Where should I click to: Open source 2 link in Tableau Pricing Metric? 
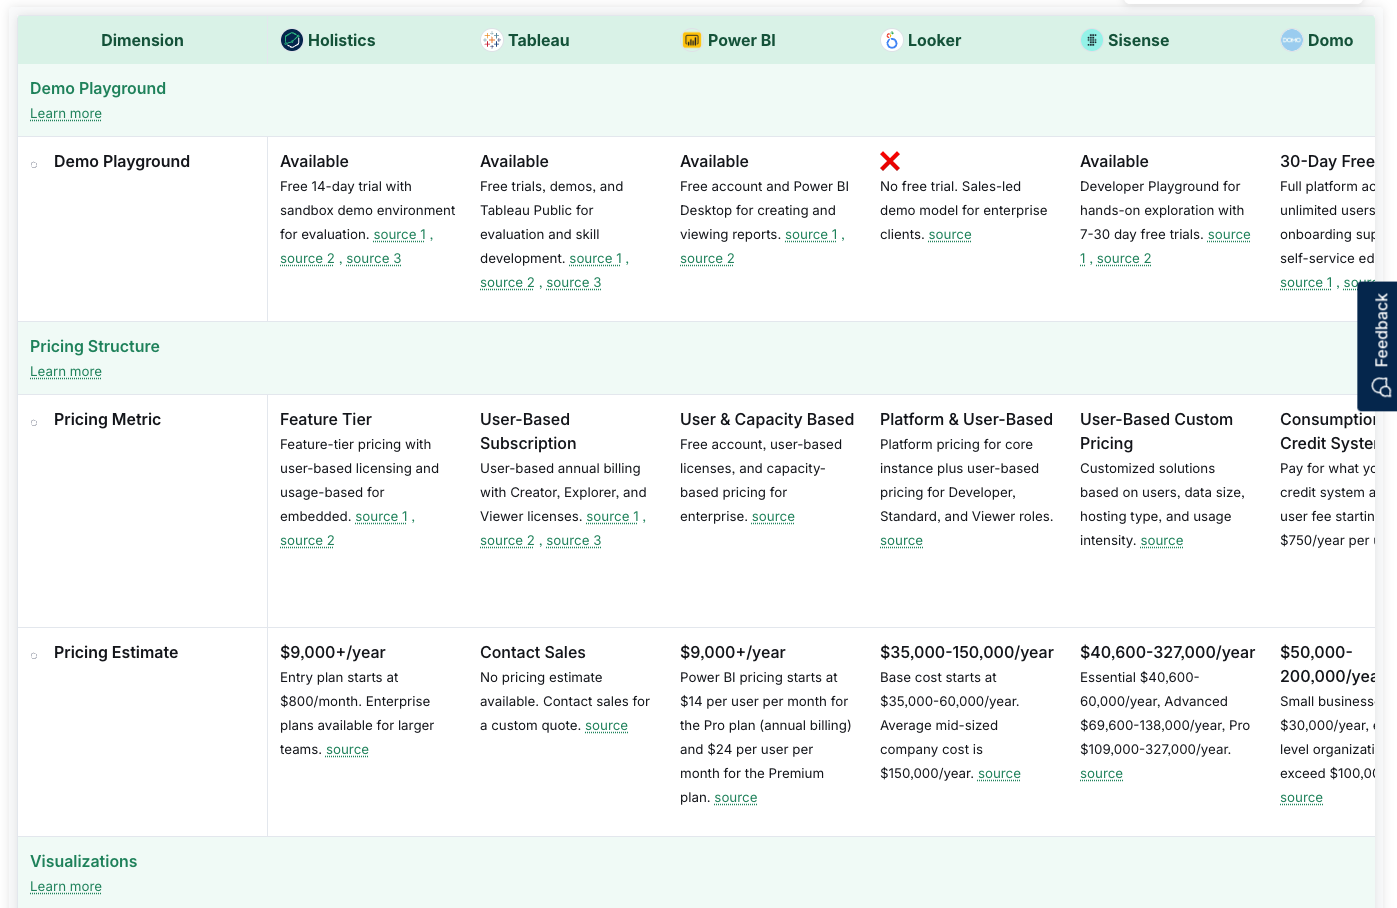tap(508, 541)
